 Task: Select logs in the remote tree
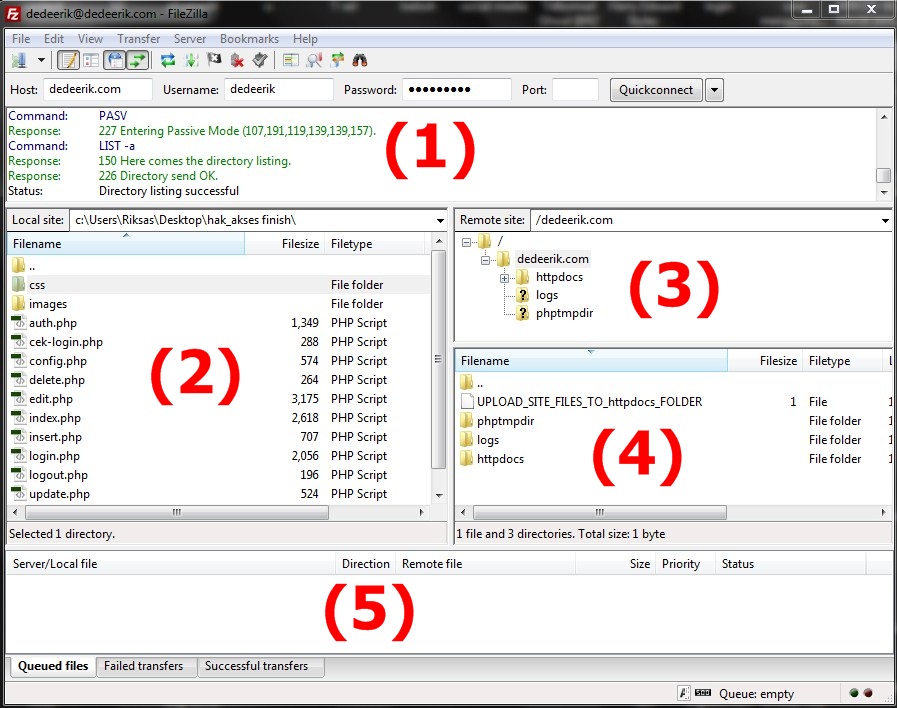(546, 295)
